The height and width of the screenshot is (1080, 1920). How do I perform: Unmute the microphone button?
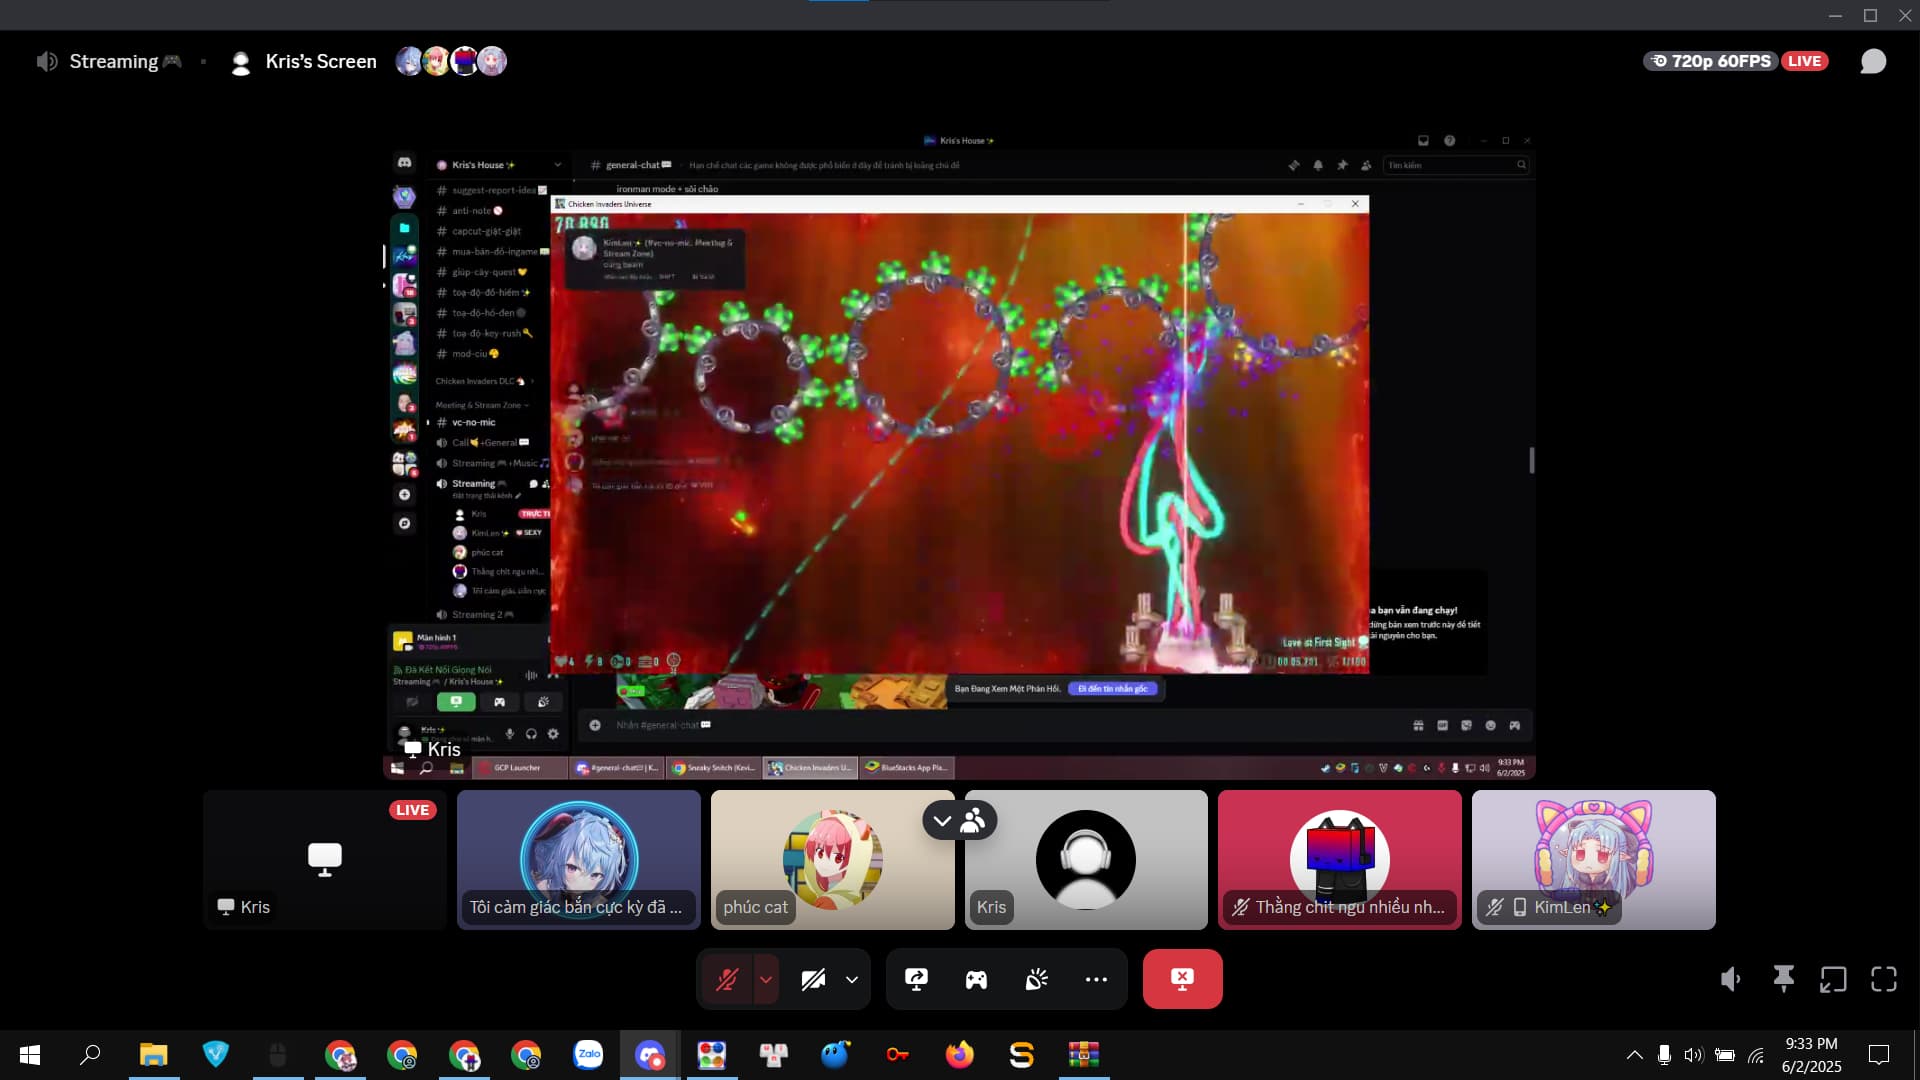[727, 979]
